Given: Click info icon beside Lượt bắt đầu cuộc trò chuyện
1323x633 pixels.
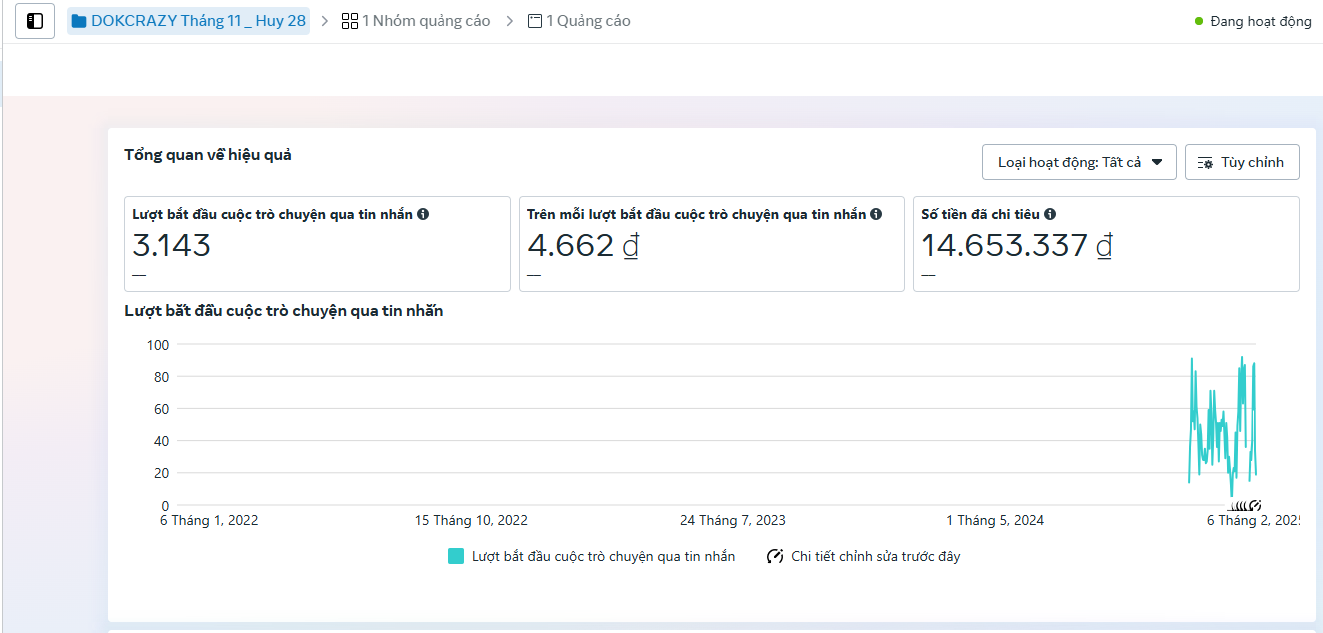Looking at the screenshot, I should 423,214.
